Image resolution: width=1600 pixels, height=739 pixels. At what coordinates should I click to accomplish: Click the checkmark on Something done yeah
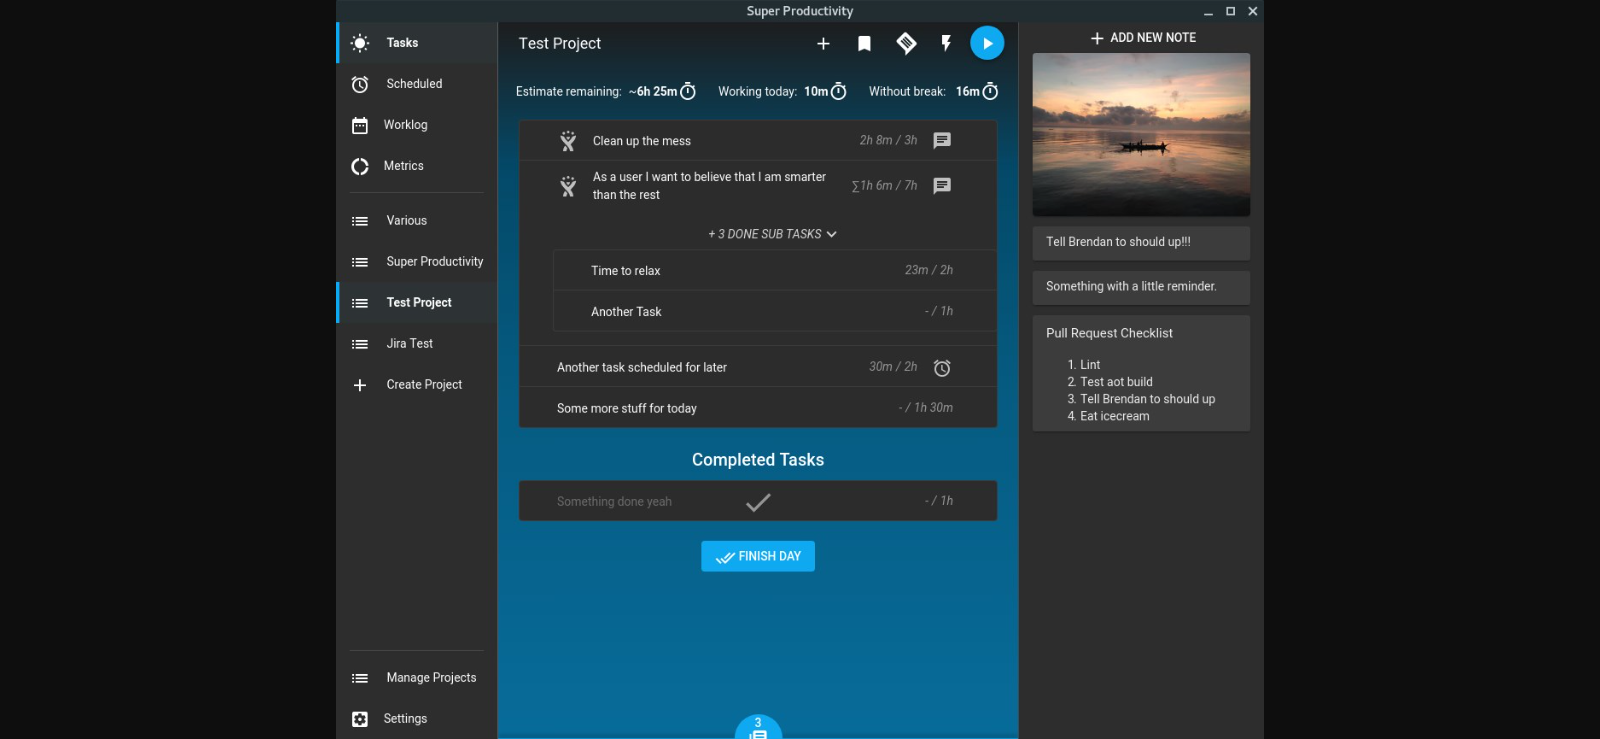(x=758, y=502)
